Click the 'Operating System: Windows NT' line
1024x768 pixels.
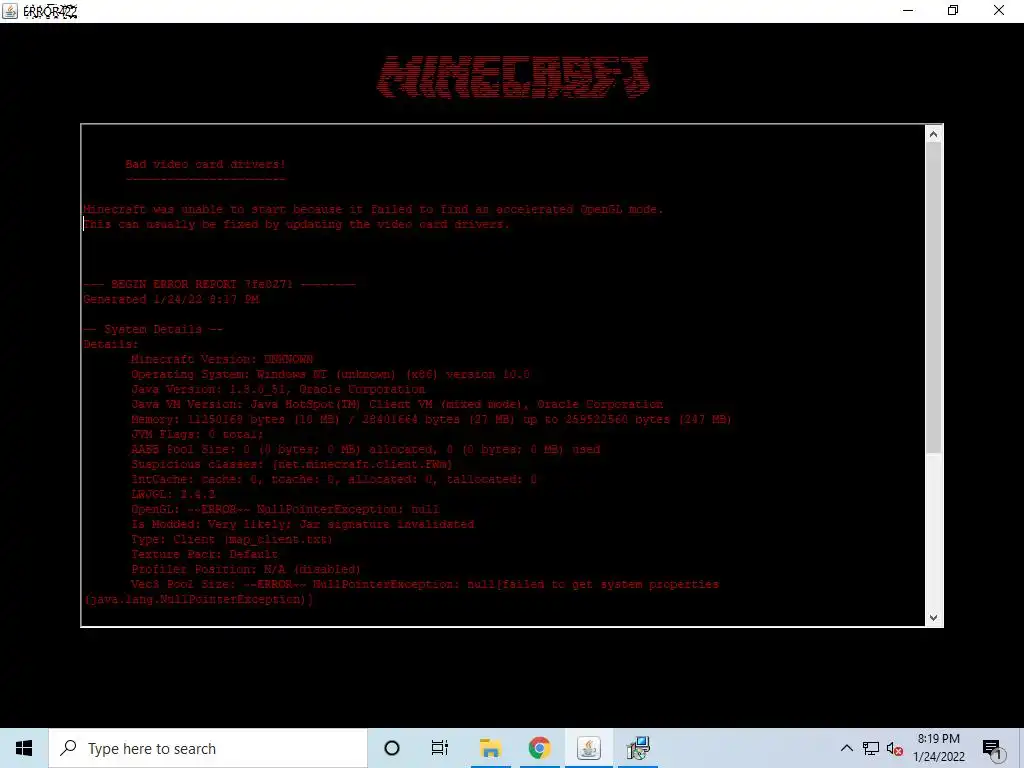pyautogui.click(x=330, y=374)
